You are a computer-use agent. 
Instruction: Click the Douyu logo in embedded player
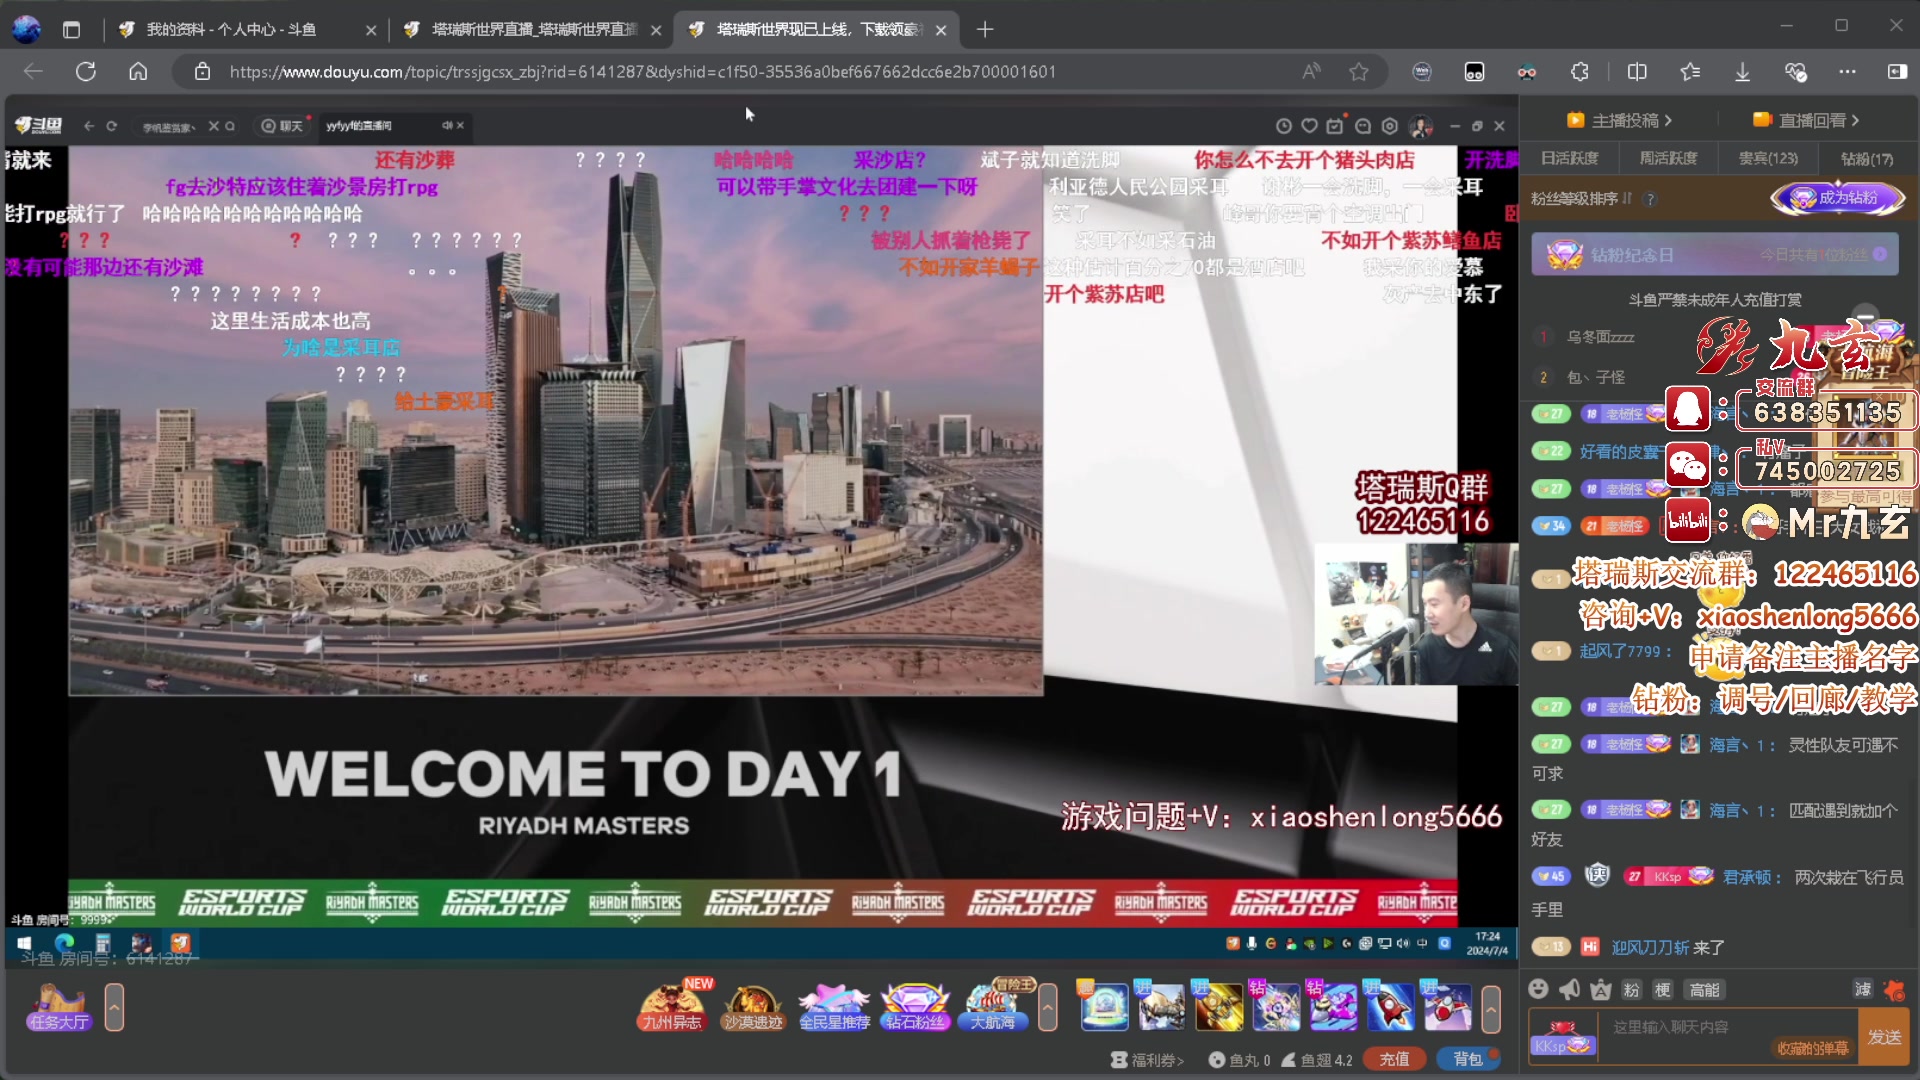(39, 125)
